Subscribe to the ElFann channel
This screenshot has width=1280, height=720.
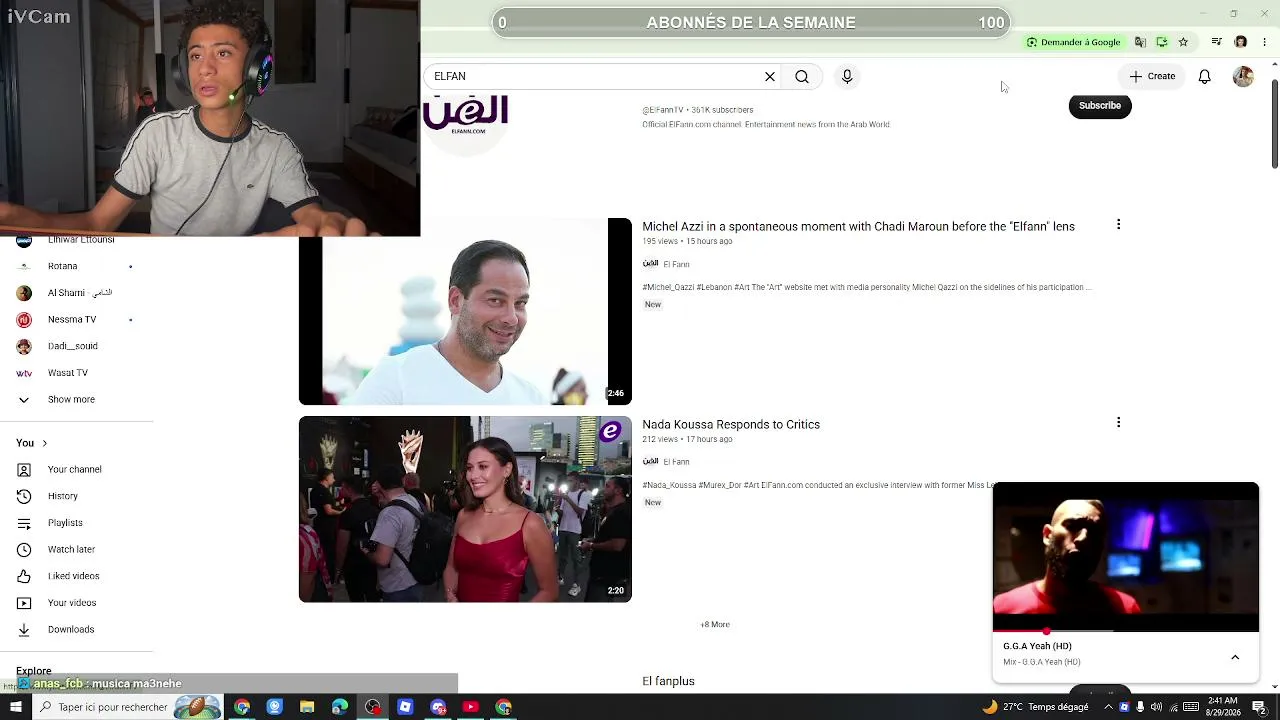[1100, 106]
